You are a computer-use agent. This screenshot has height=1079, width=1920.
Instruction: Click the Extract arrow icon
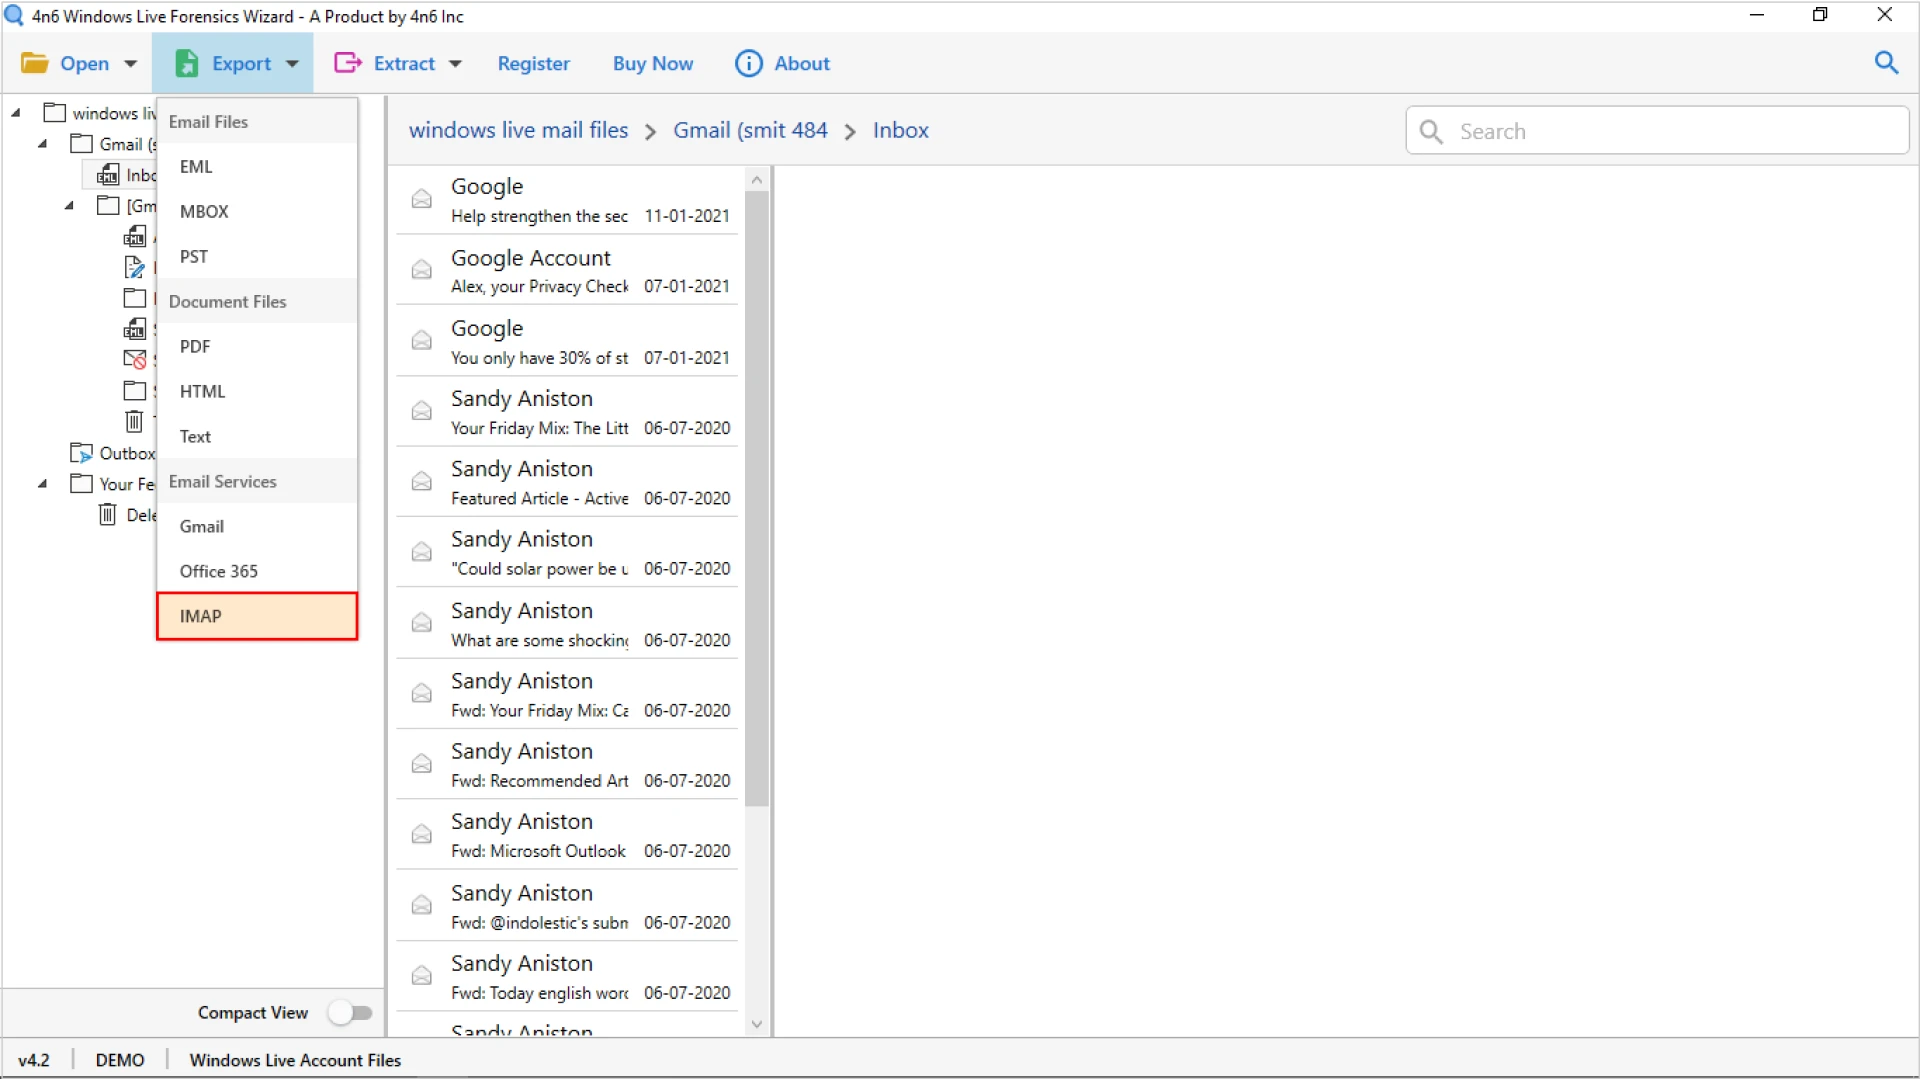(347, 63)
